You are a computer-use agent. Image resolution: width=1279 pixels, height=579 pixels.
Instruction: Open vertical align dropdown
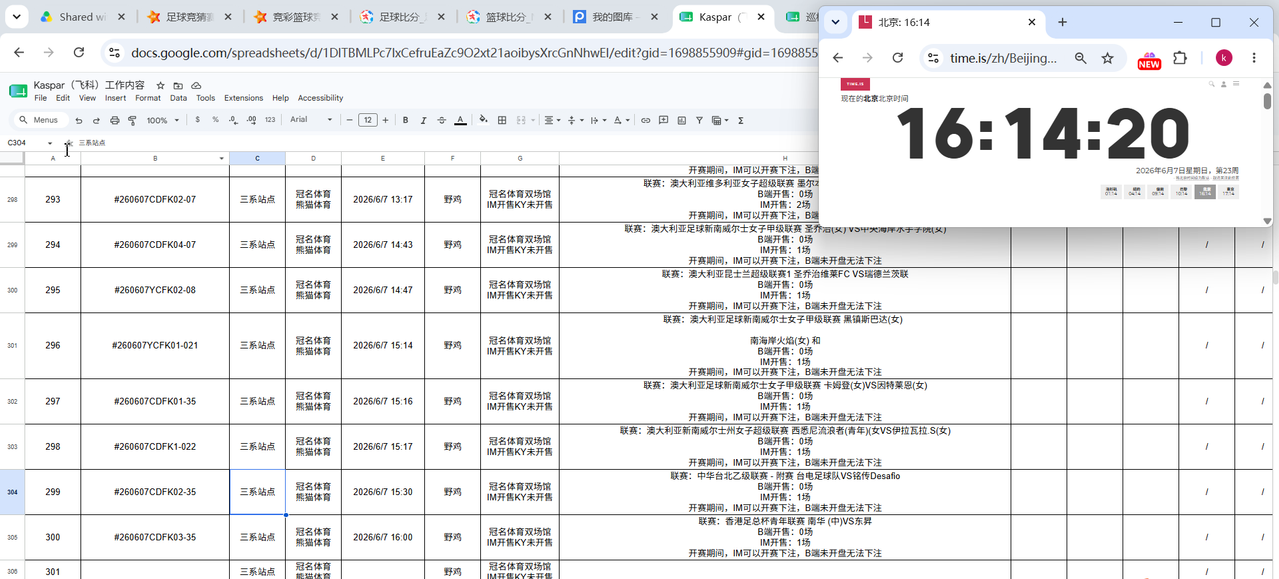[575, 120]
